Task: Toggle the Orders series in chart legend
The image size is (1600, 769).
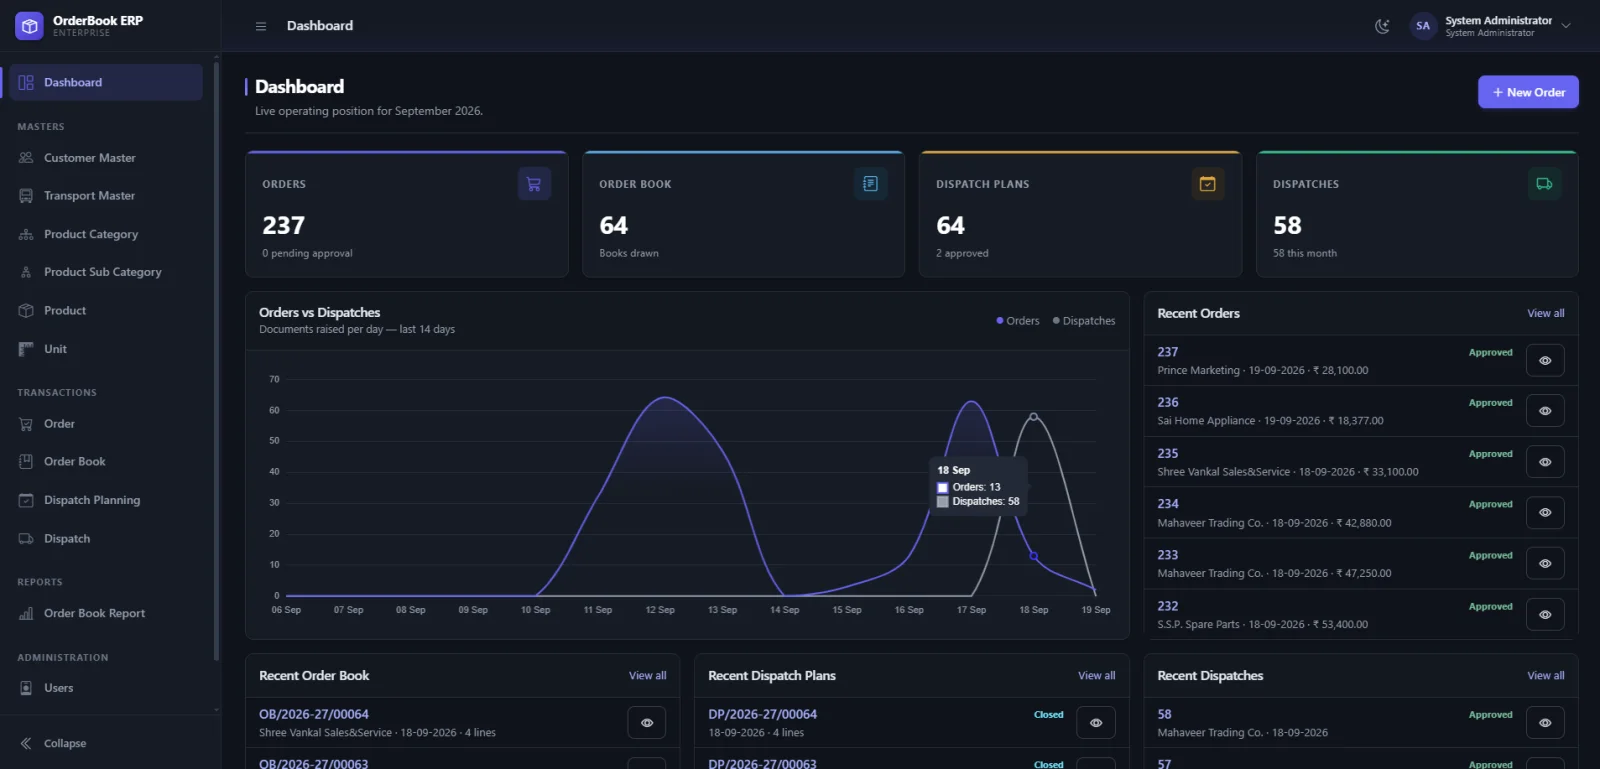Action: [1018, 321]
